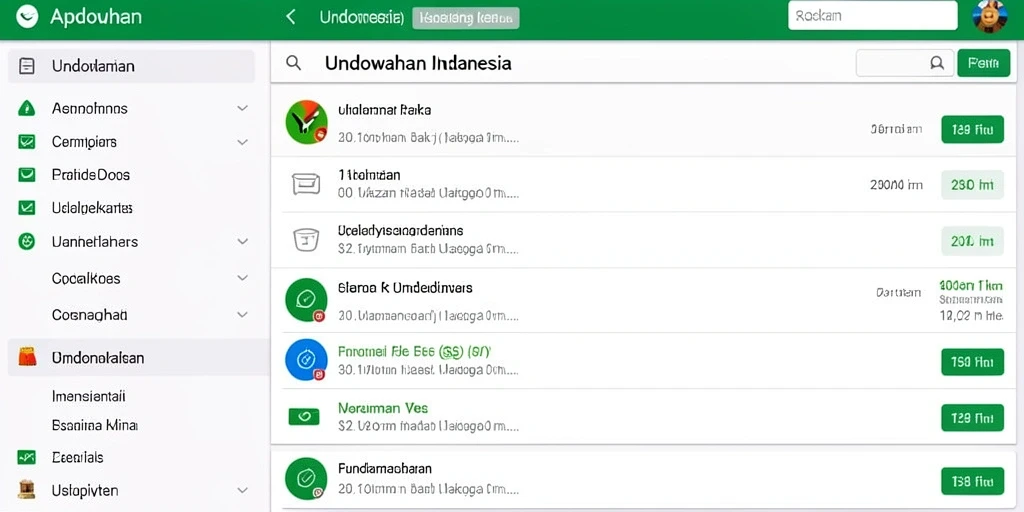The height and width of the screenshot is (512, 1024).
Task: Open the Imensiantaii sub-item
Action: (88, 396)
